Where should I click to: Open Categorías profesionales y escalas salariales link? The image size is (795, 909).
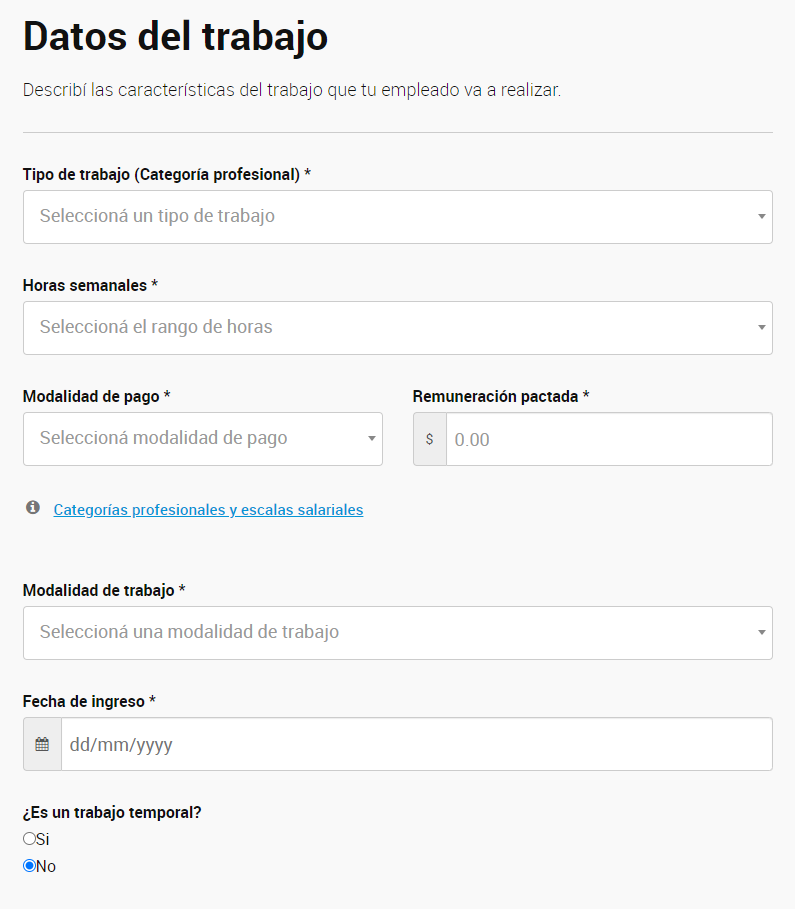pos(208,510)
